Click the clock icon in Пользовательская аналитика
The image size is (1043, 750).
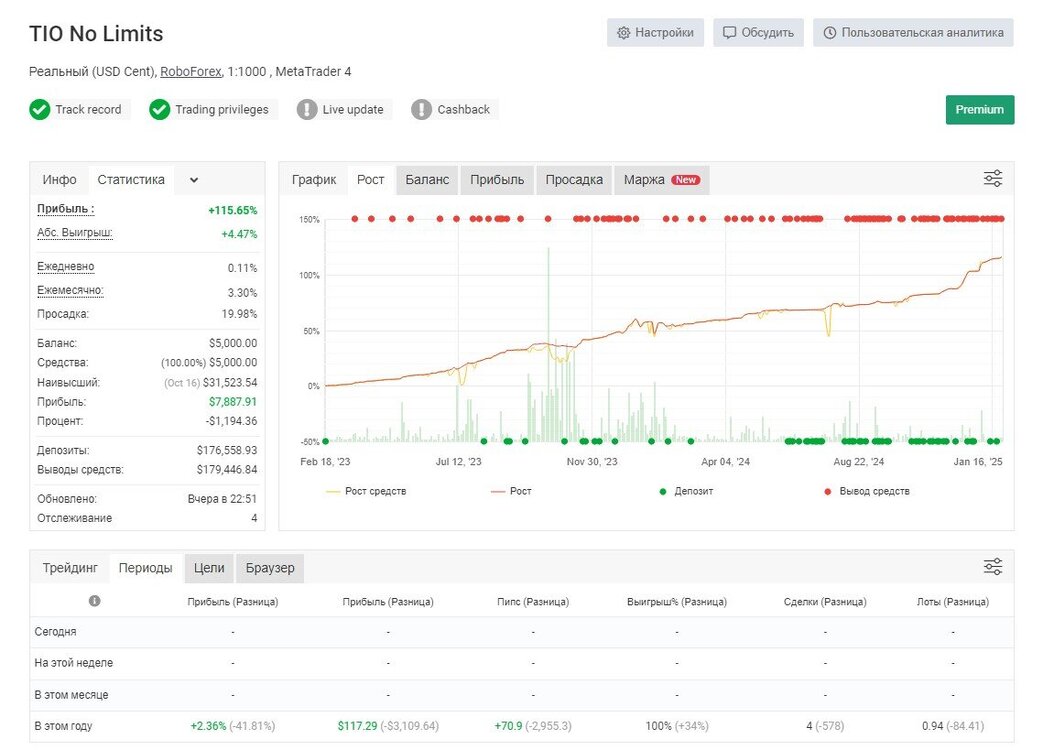coord(829,33)
